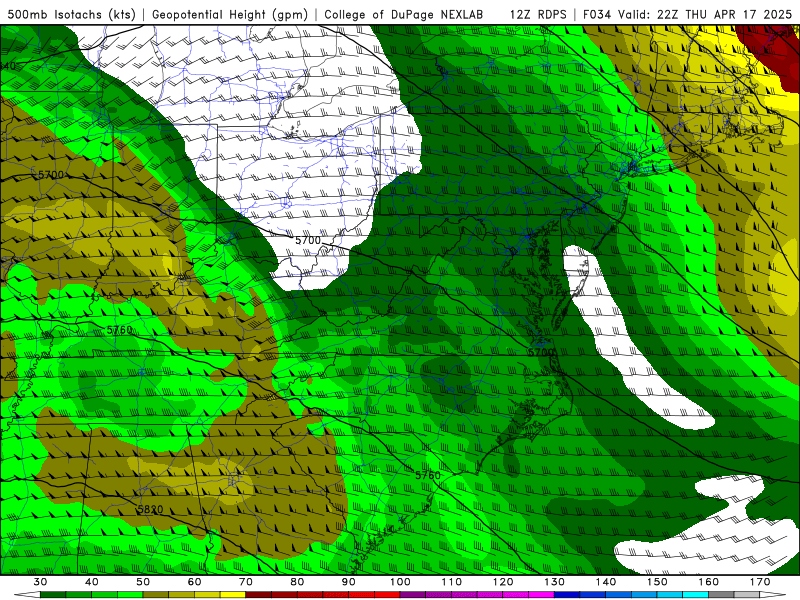This screenshot has height=600, width=800.
Task: Click the 5820 height contour label
Action: (150, 509)
